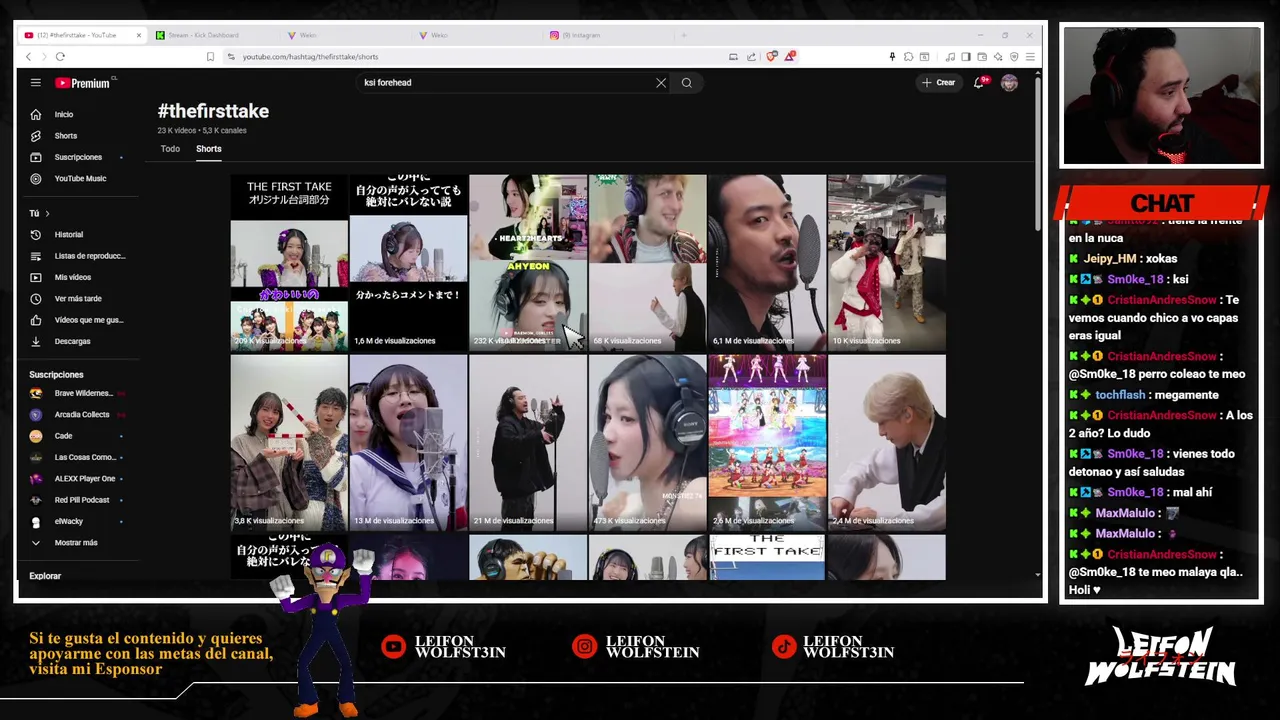Open the AHYEON Heart2Hearts short
The image size is (1280, 720).
[x=528, y=263]
